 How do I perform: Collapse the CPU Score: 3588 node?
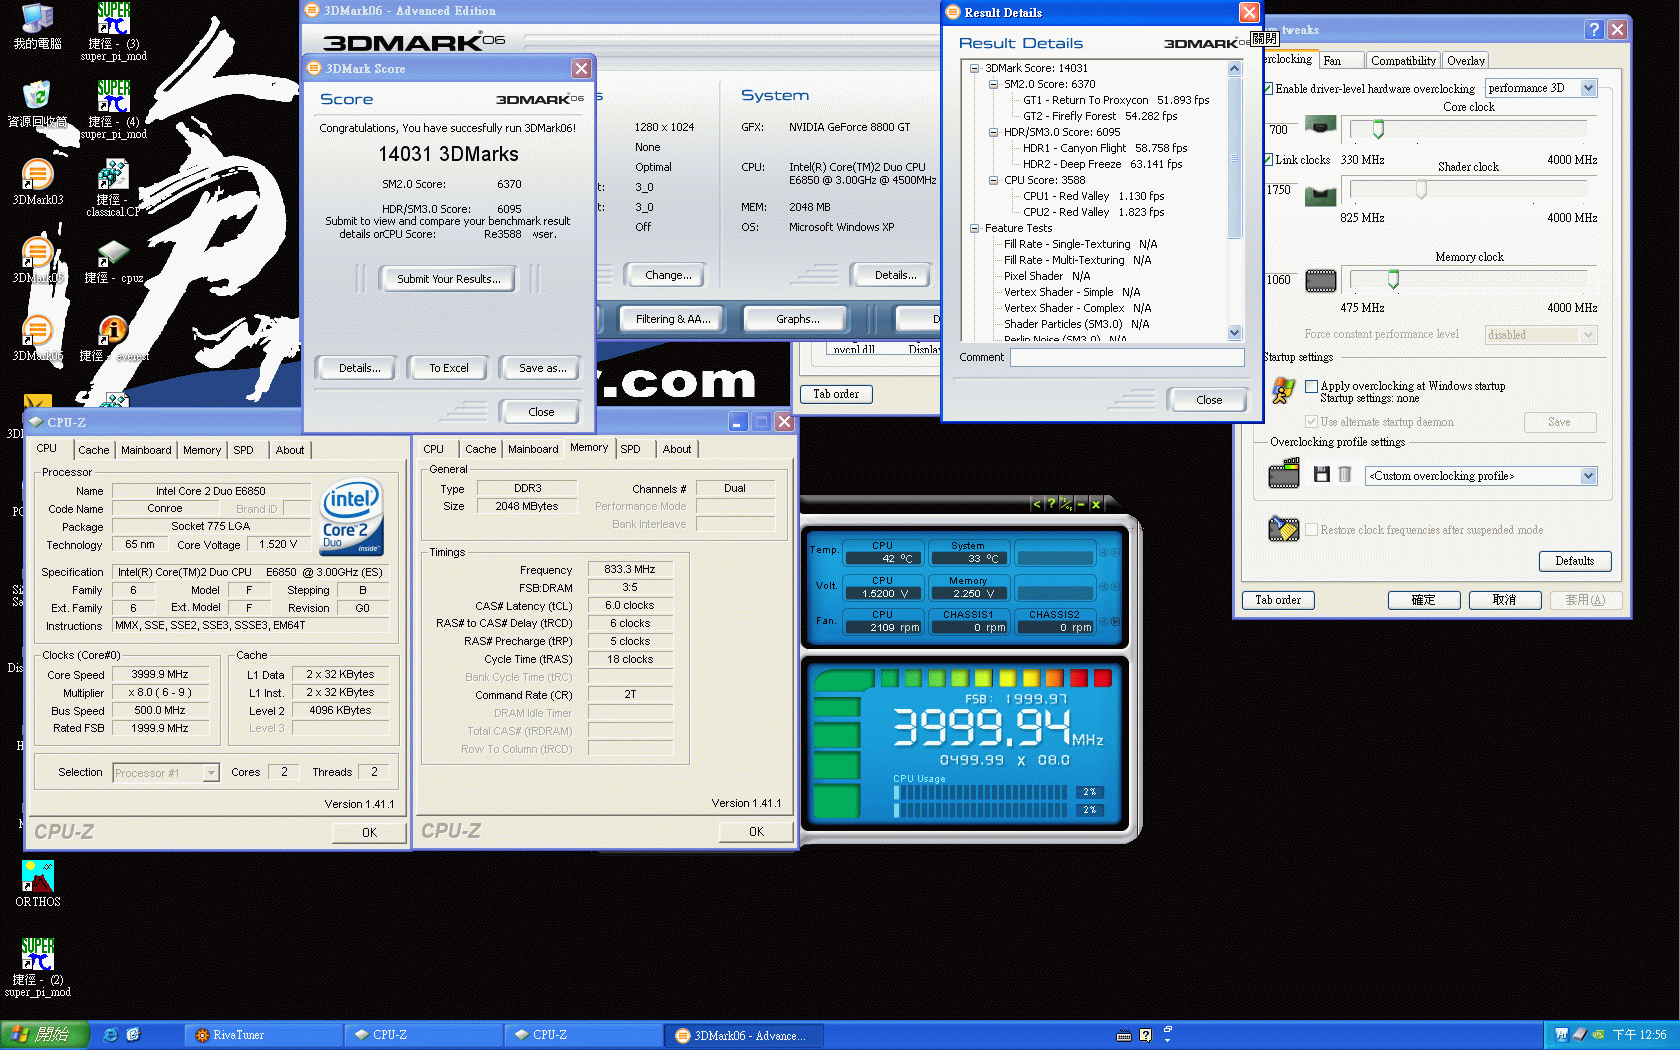tap(994, 180)
